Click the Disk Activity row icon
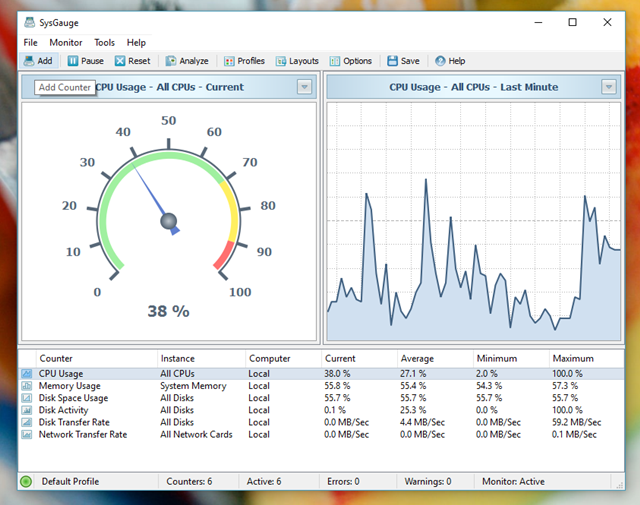 click(x=27, y=410)
